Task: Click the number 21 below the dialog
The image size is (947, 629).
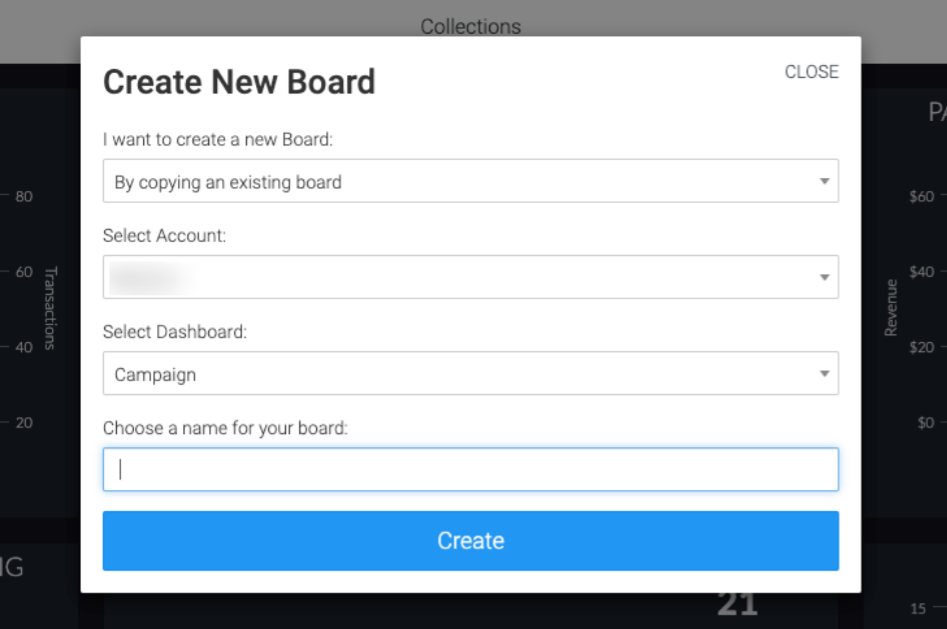Action: click(737, 604)
